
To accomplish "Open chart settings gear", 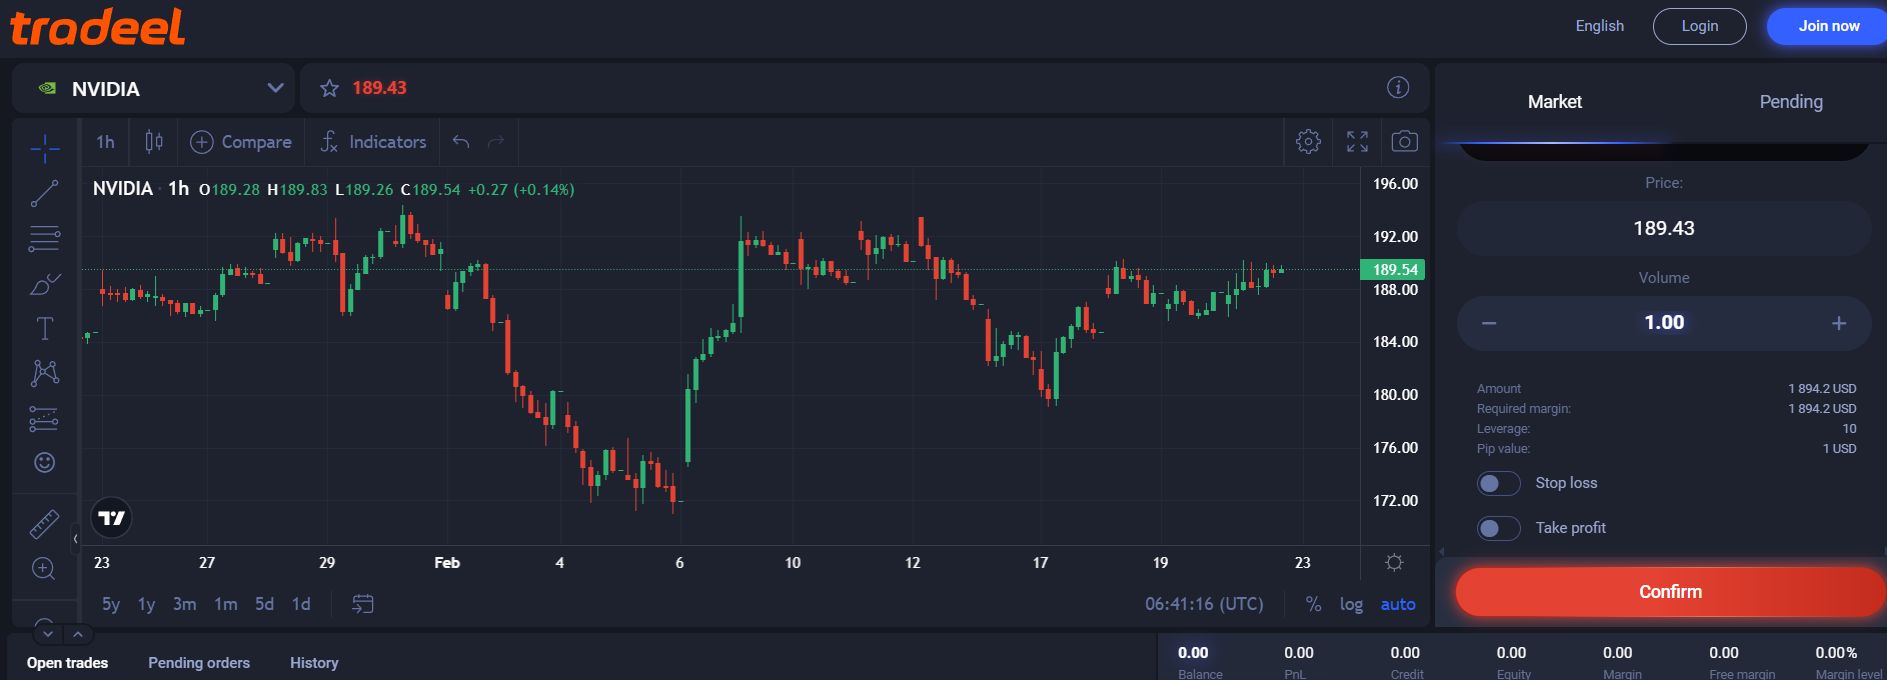I will (1308, 142).
